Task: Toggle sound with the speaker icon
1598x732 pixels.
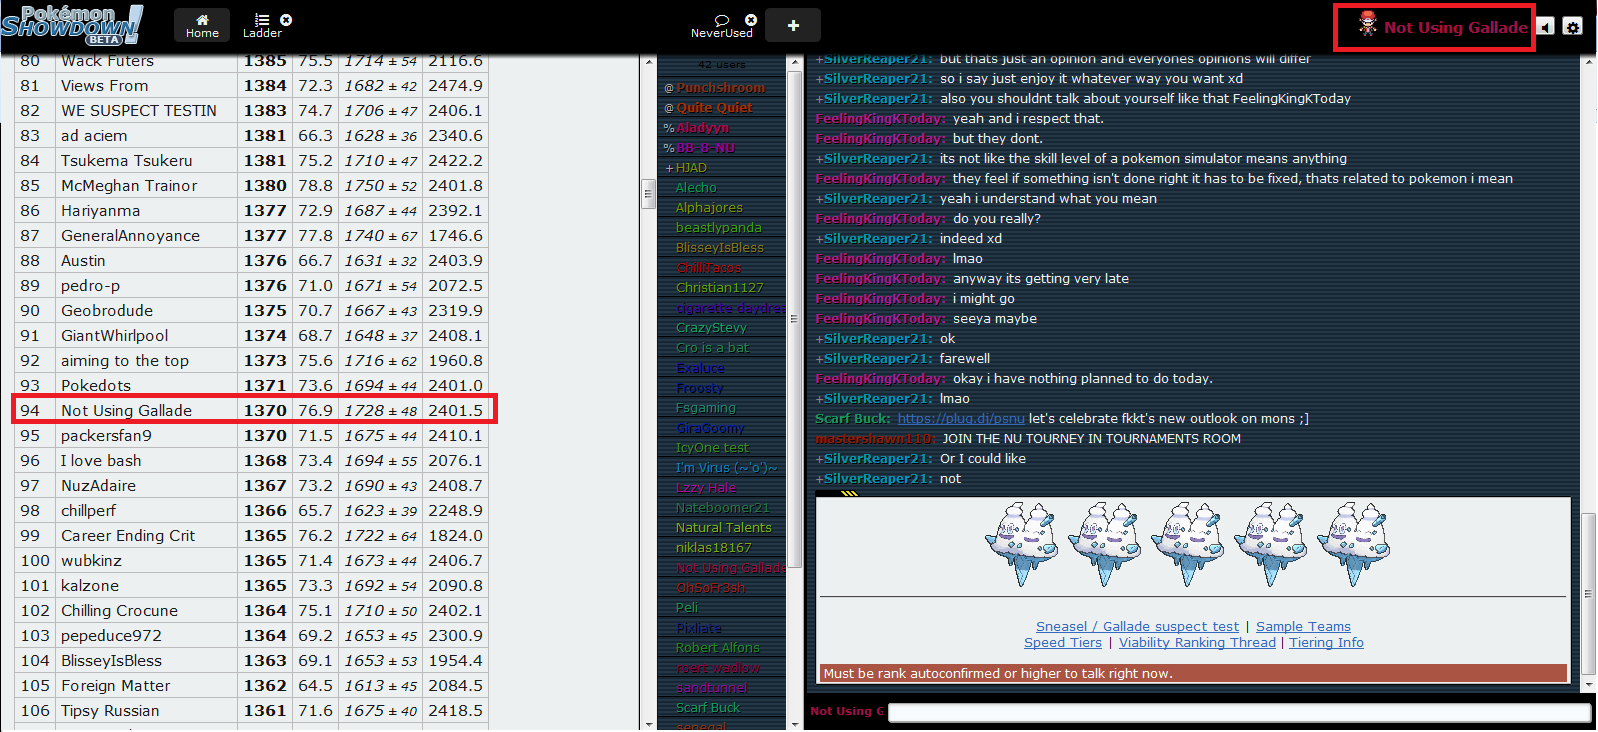Action: (1546, 27)
